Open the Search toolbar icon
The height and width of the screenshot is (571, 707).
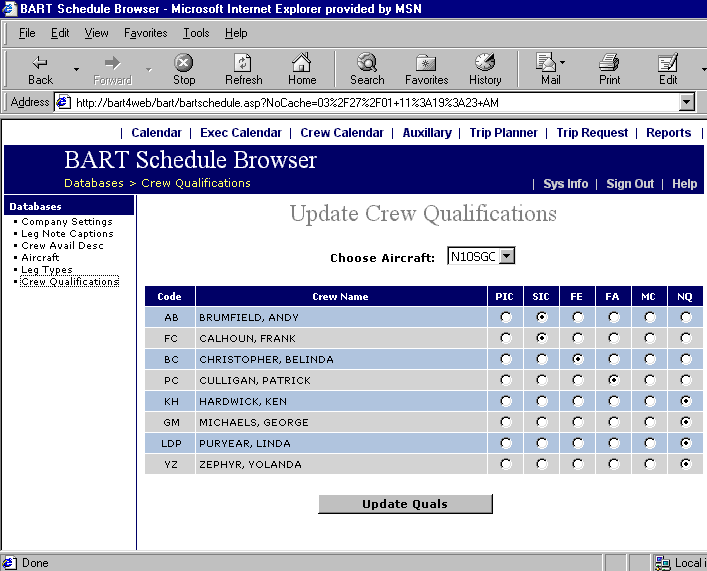367,63
